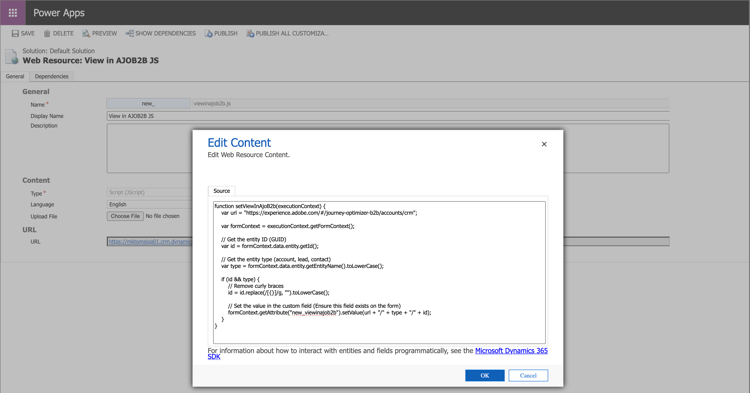The height and width of the screenshot is (393, 750).
Task: Open the Language dropdown showing English
Action: [150, 205]
